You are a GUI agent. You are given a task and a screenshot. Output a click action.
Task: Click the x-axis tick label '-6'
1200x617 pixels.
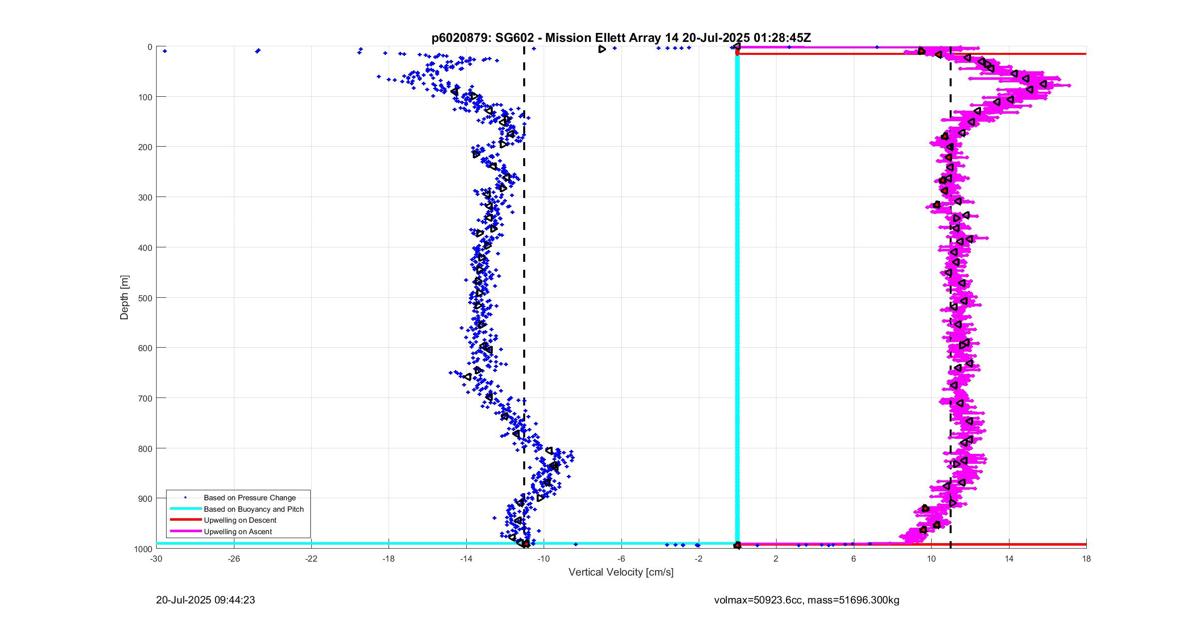click(x=621, y=558)
